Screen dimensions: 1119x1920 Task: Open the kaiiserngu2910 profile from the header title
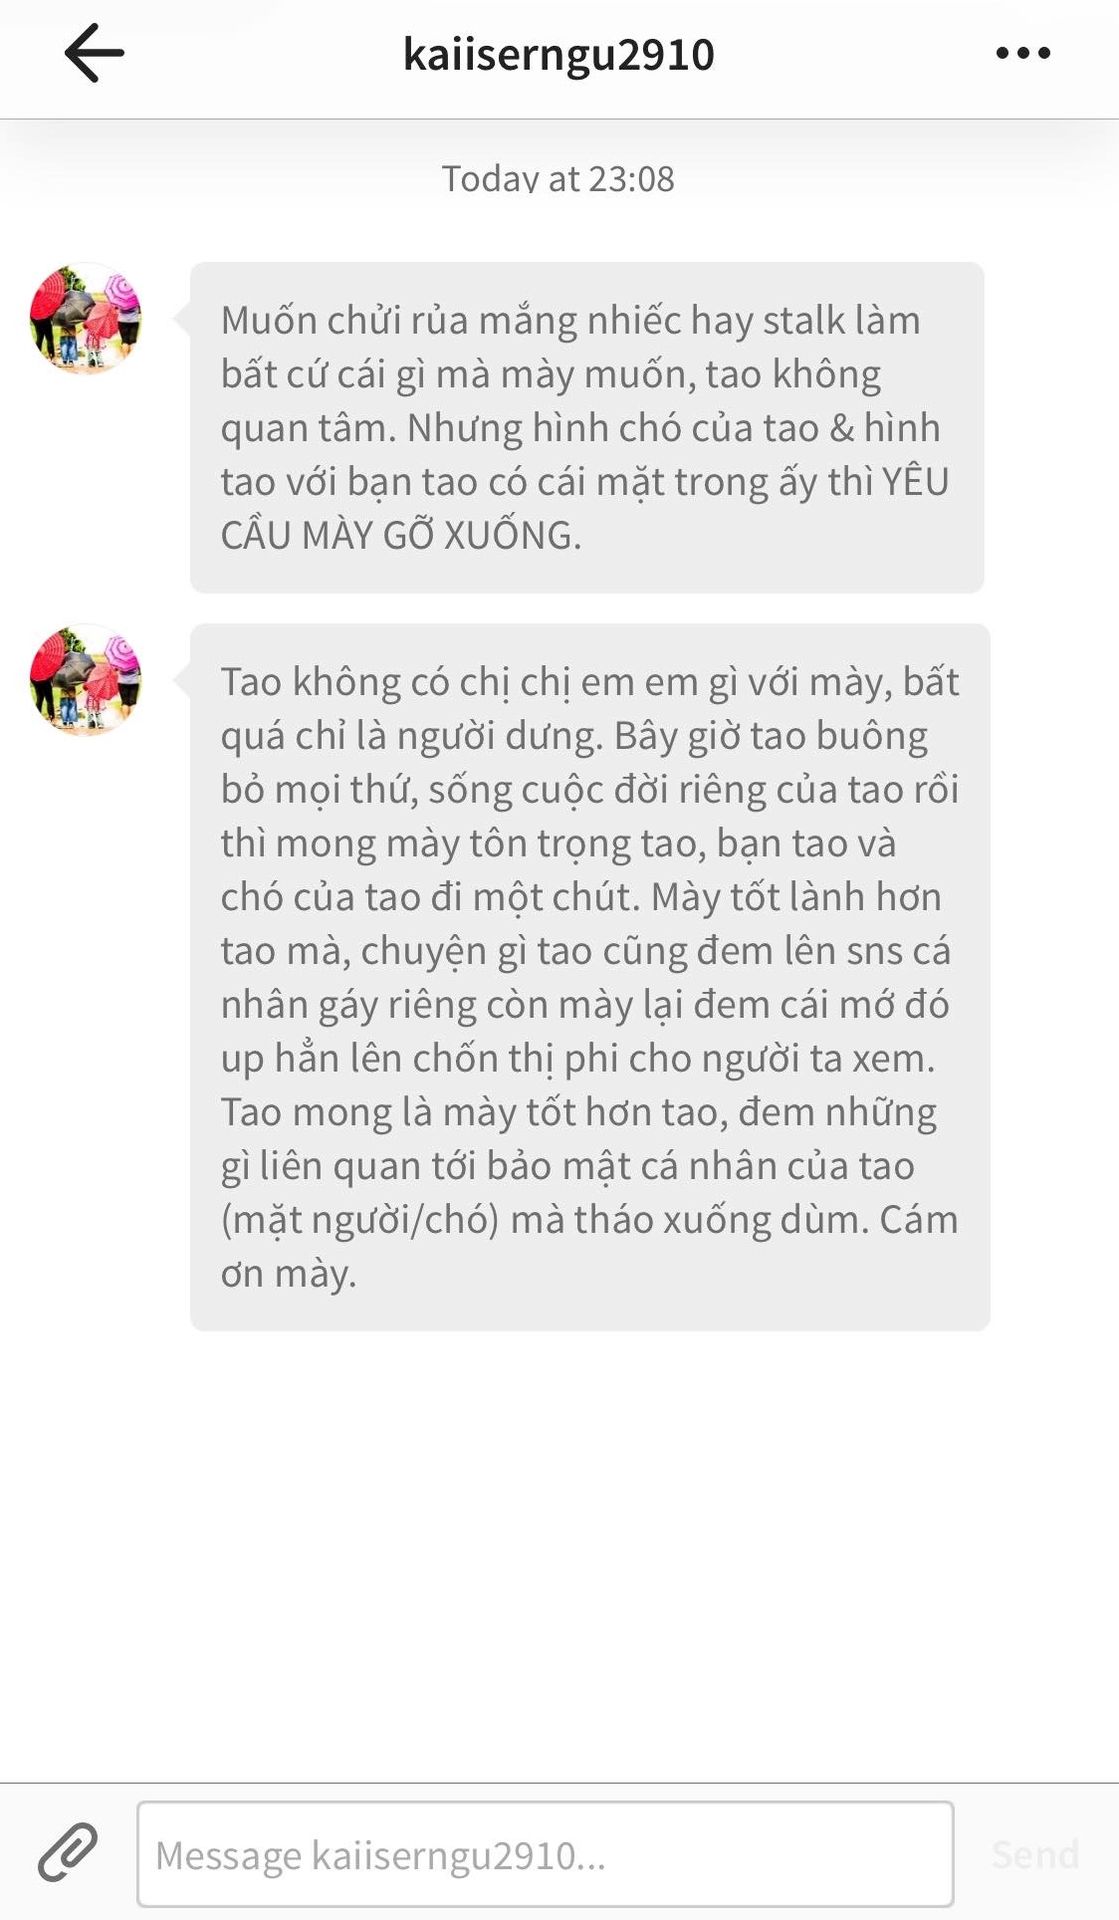point(558,54)
